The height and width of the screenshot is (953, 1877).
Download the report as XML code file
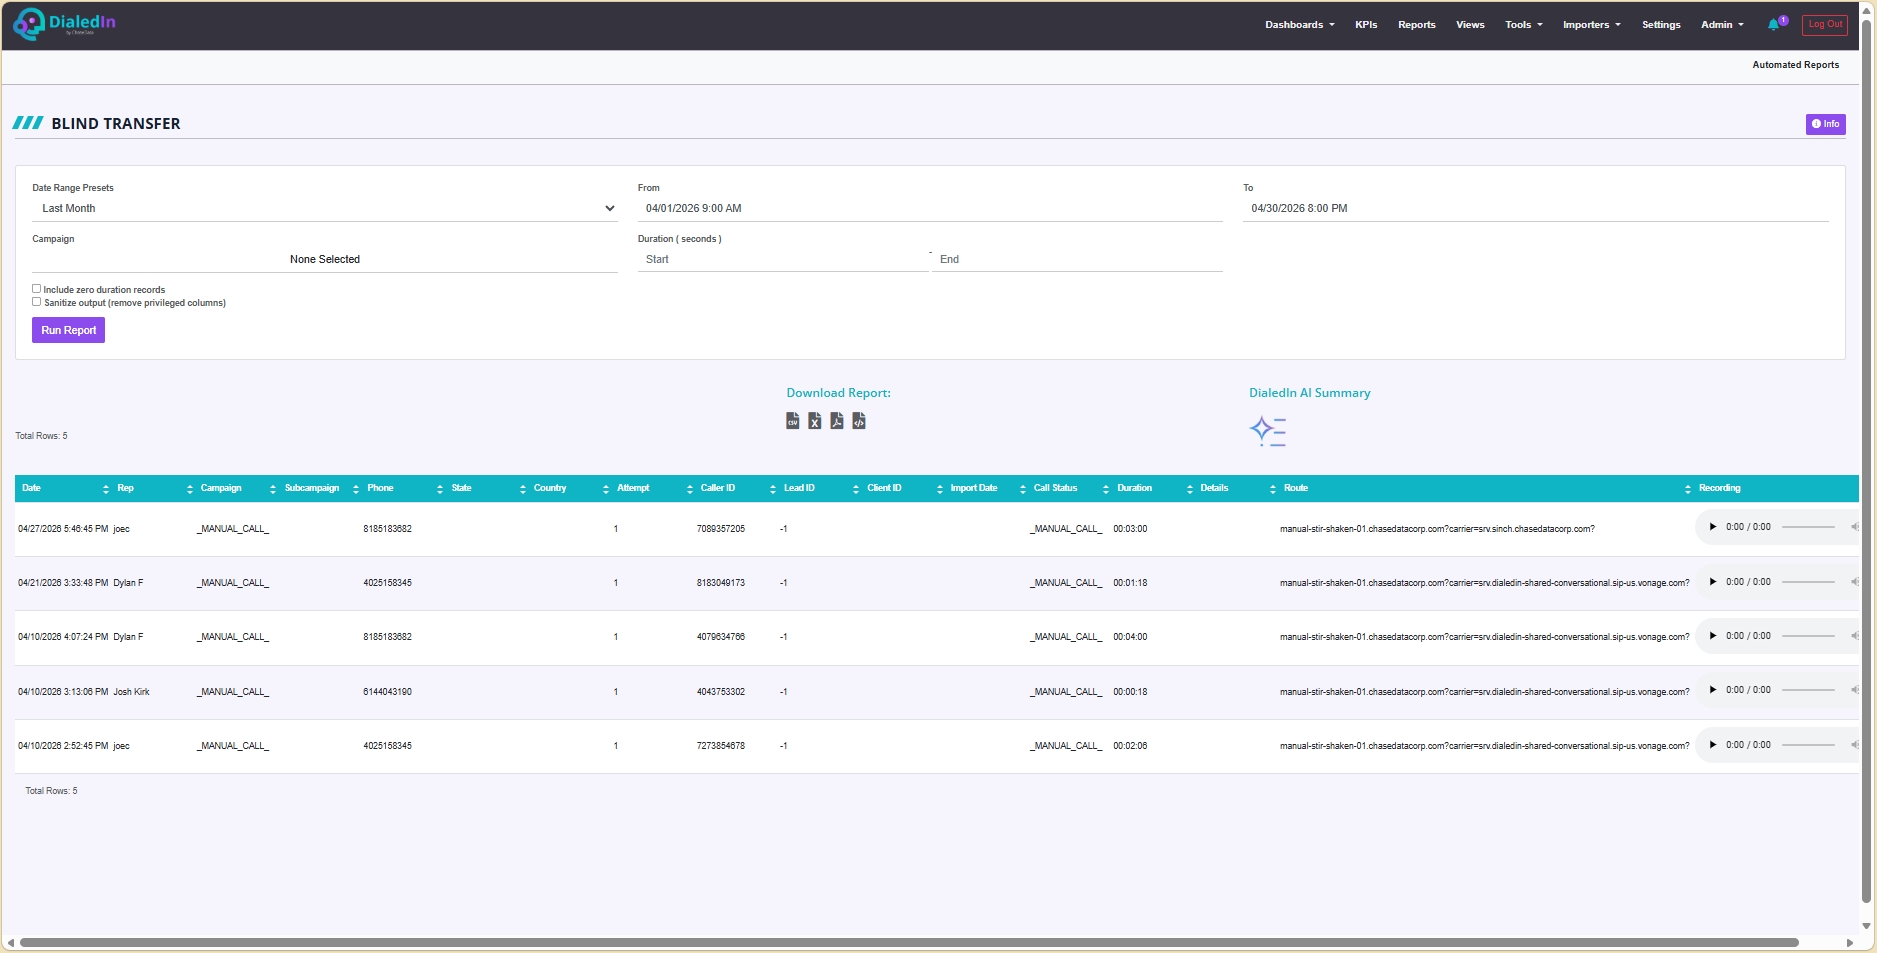[859, 421]
